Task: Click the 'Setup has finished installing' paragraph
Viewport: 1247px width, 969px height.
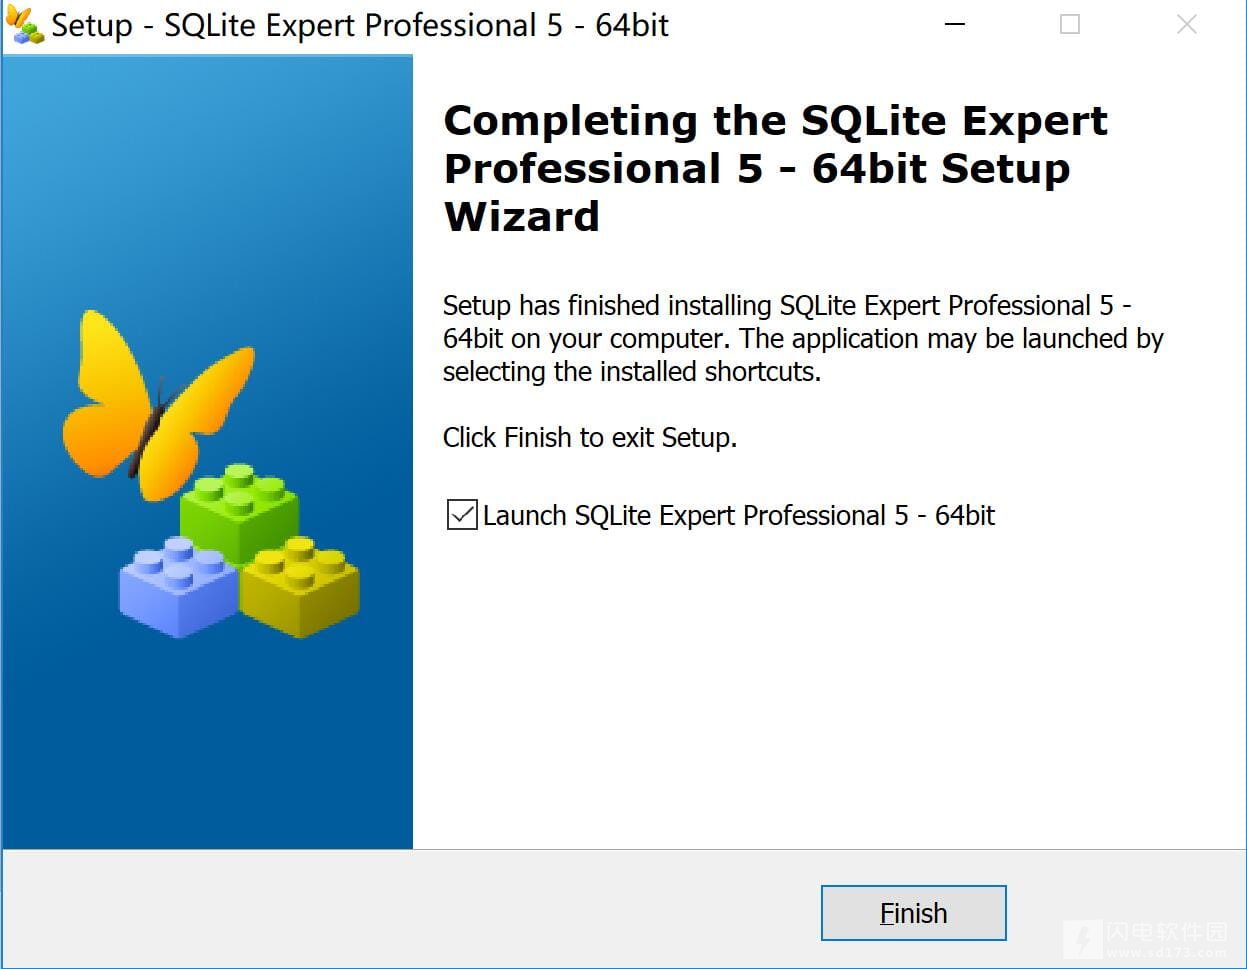Action: pos(803,338)
